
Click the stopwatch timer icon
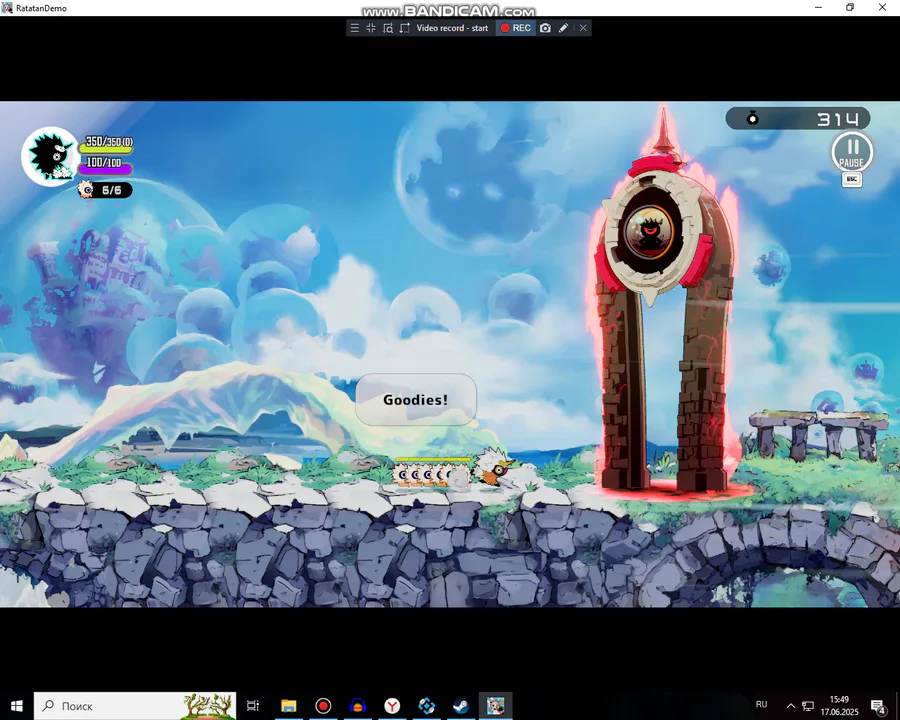click(x=752, y=118)
